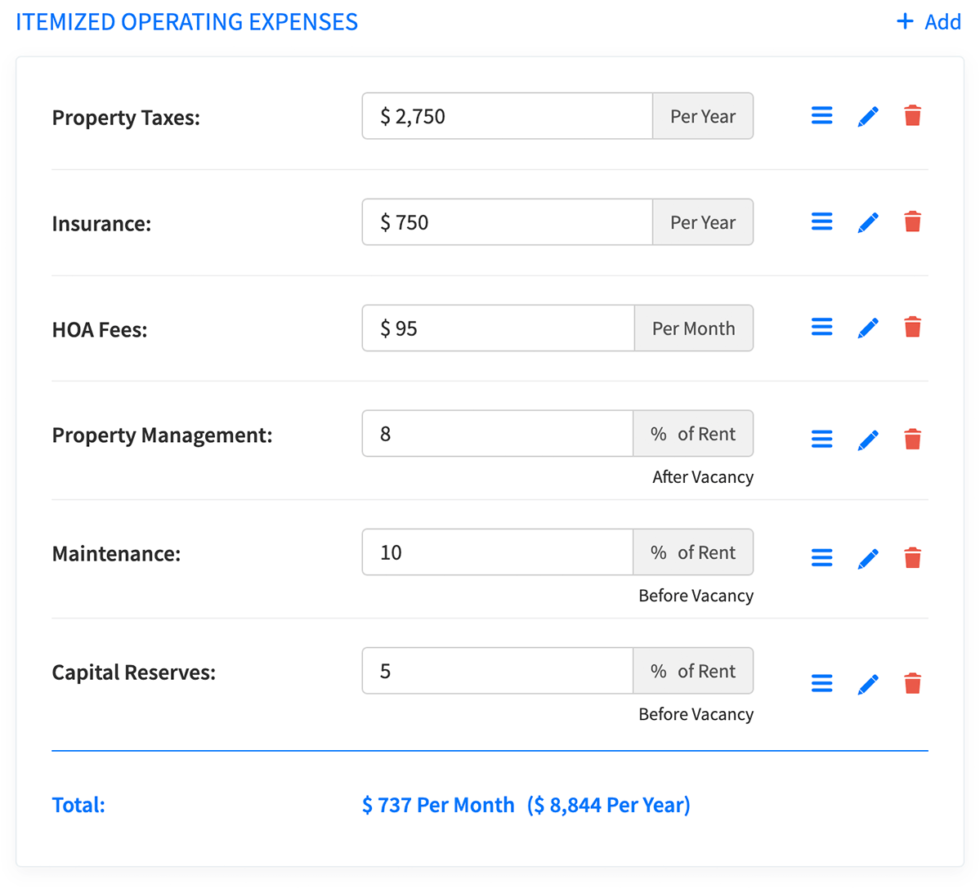The image size is (980, 889).
Task: Add a new operating expense
Action: click(x=928, y=21)
